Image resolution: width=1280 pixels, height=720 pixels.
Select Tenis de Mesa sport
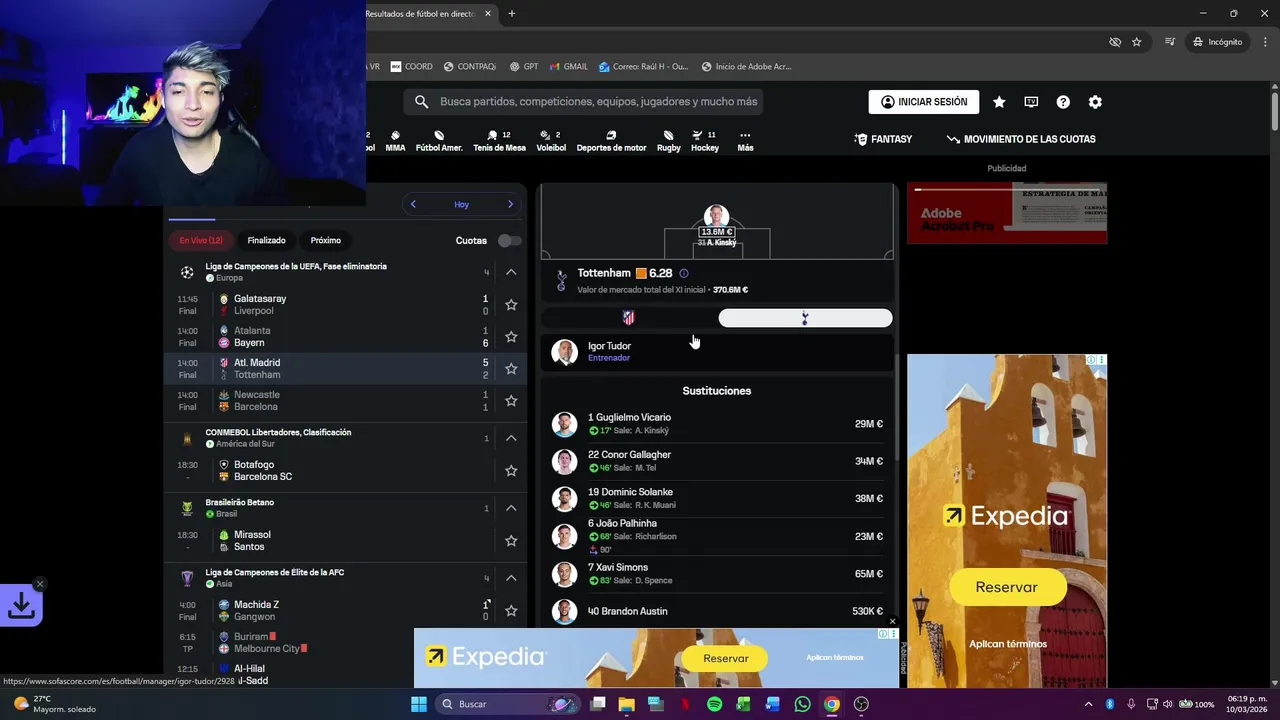click(x=499, y=141)
